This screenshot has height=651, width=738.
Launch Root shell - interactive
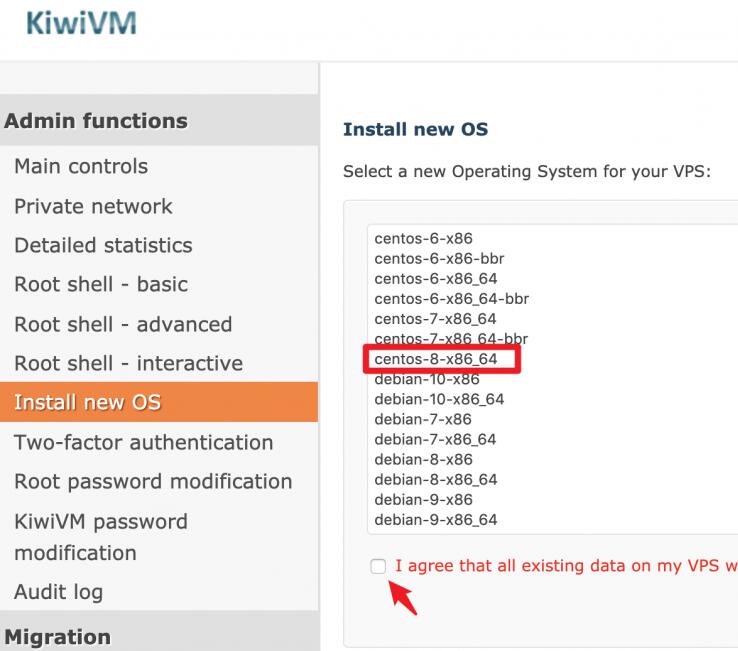128,363
